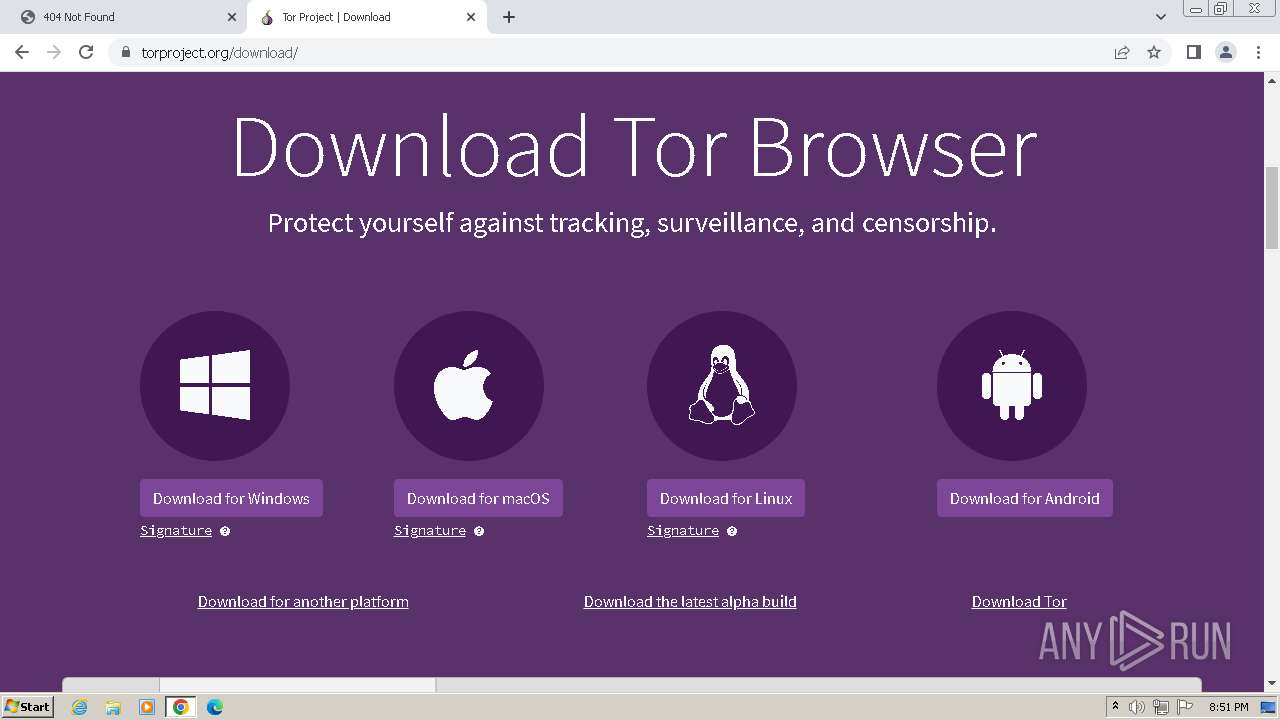Open help icon next to Linux Signature

pos(732,531)
